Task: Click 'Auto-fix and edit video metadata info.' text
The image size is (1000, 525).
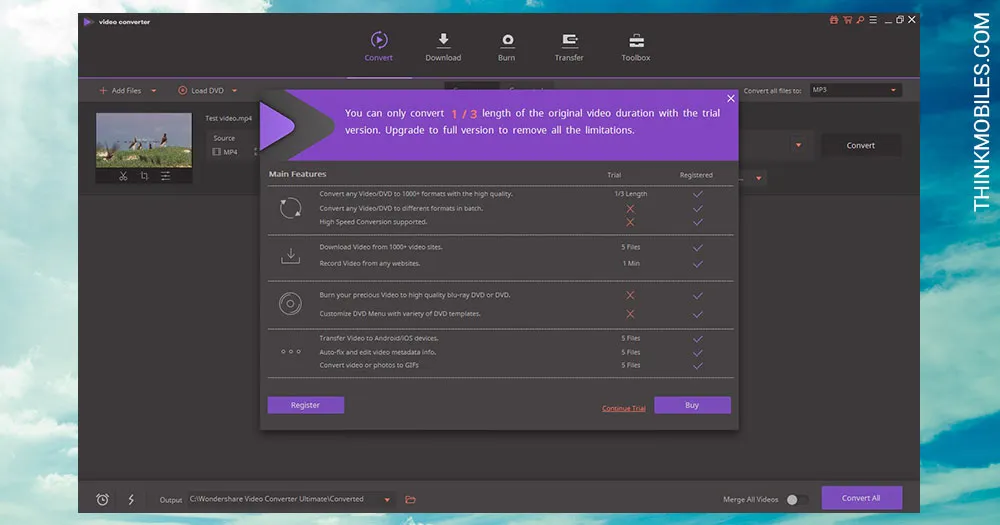Action: [378, 352]
